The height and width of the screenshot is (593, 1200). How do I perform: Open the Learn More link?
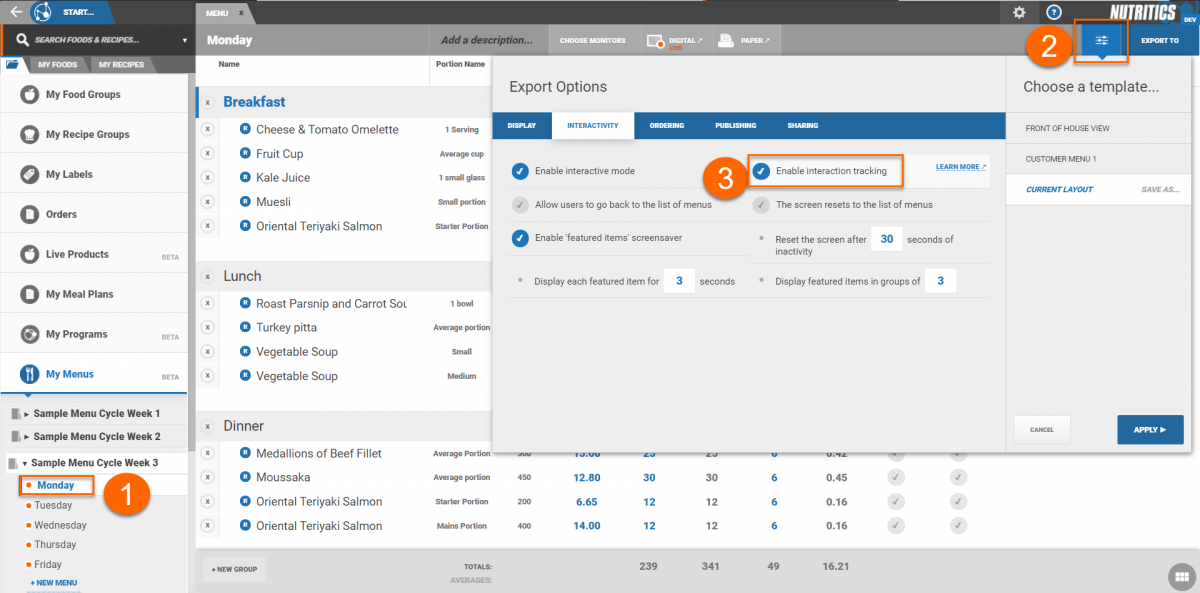961,167
